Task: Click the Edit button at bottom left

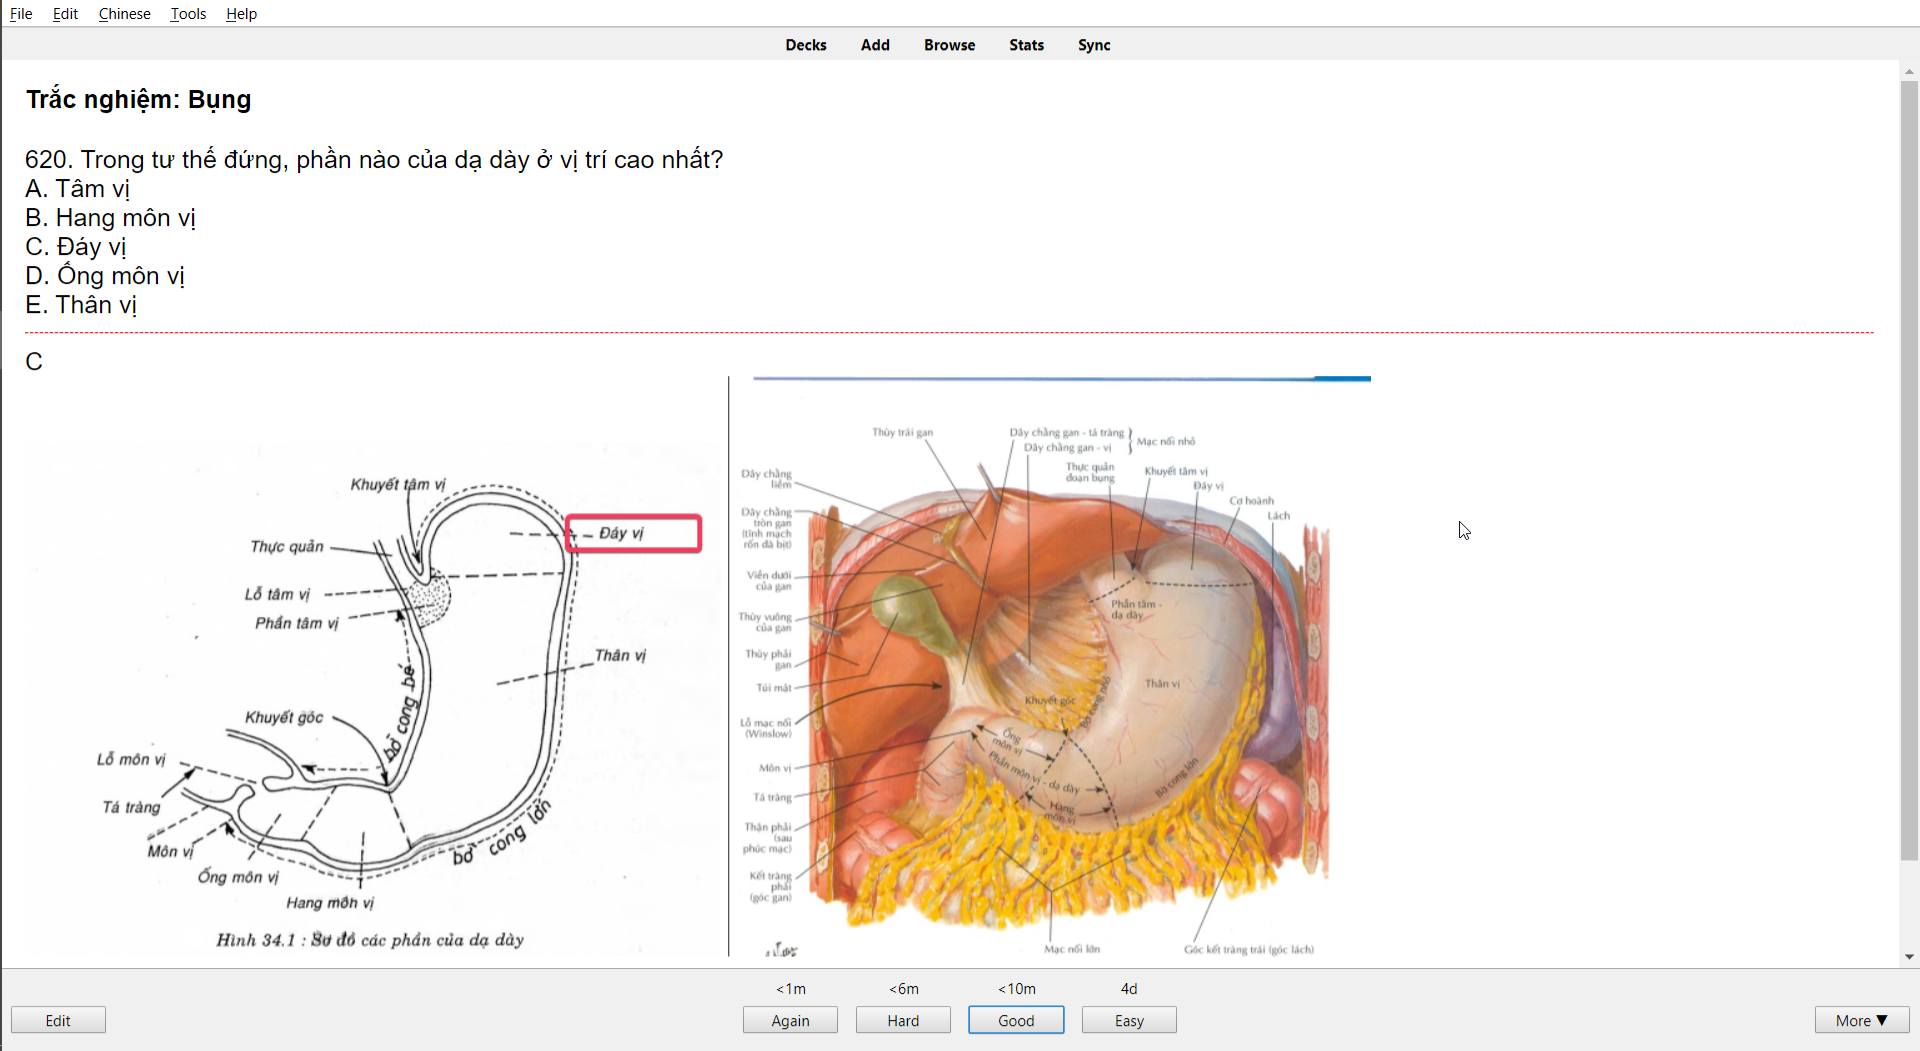Action: pyautogui.click(x=58, y=1020)
